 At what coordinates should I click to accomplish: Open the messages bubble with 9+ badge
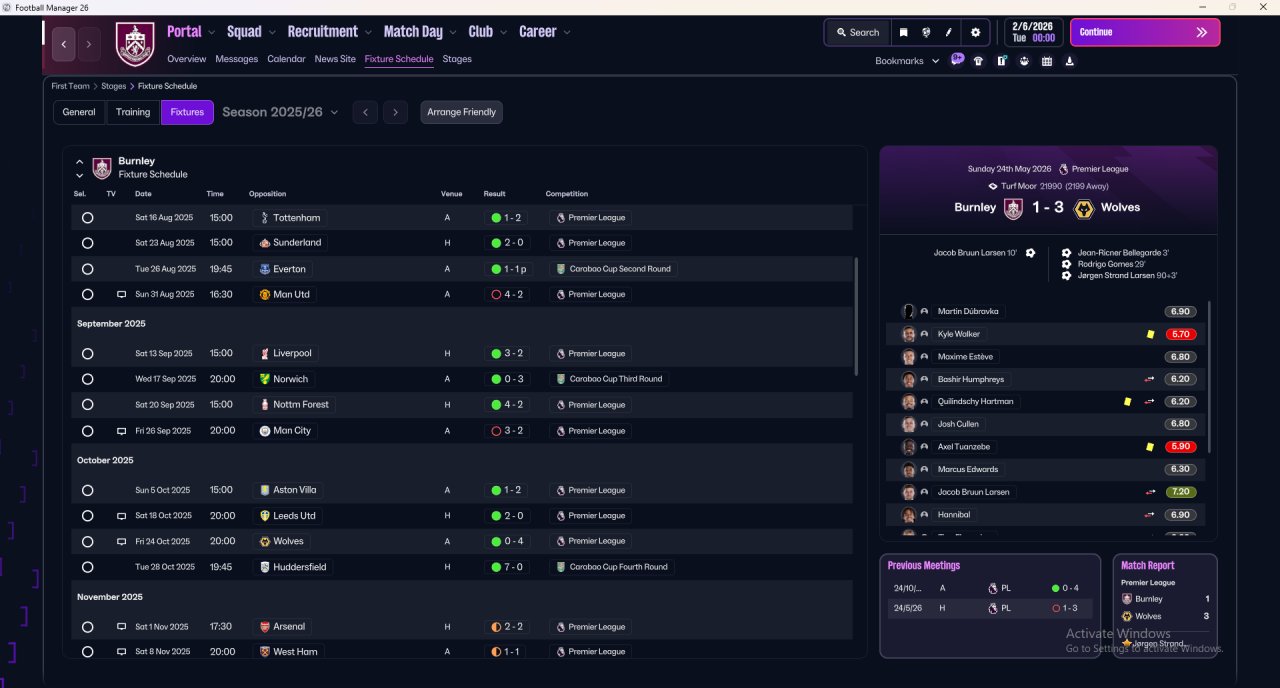pyautogui.click(x=957, y=60)
